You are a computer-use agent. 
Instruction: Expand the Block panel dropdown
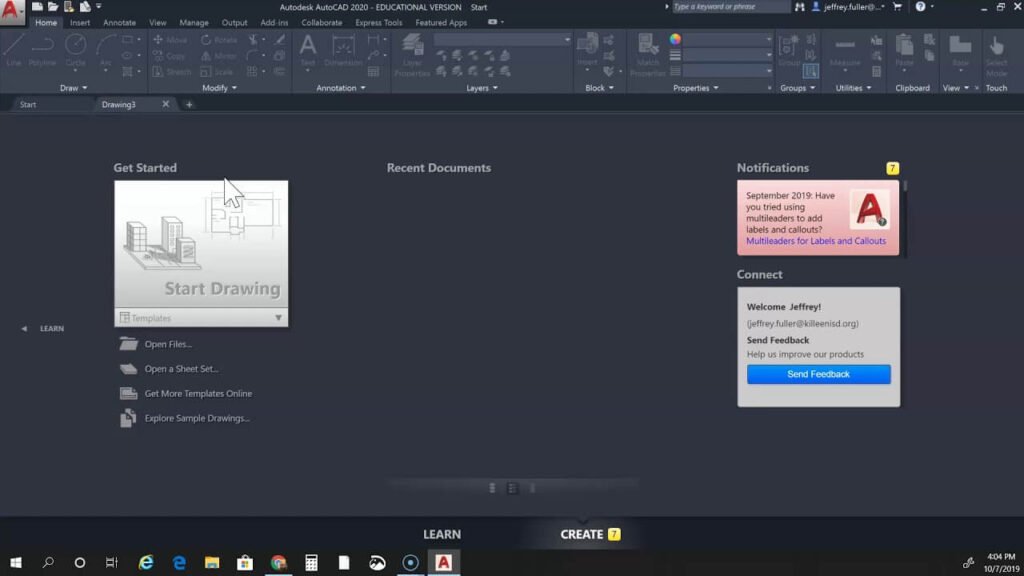coord(600,88)
